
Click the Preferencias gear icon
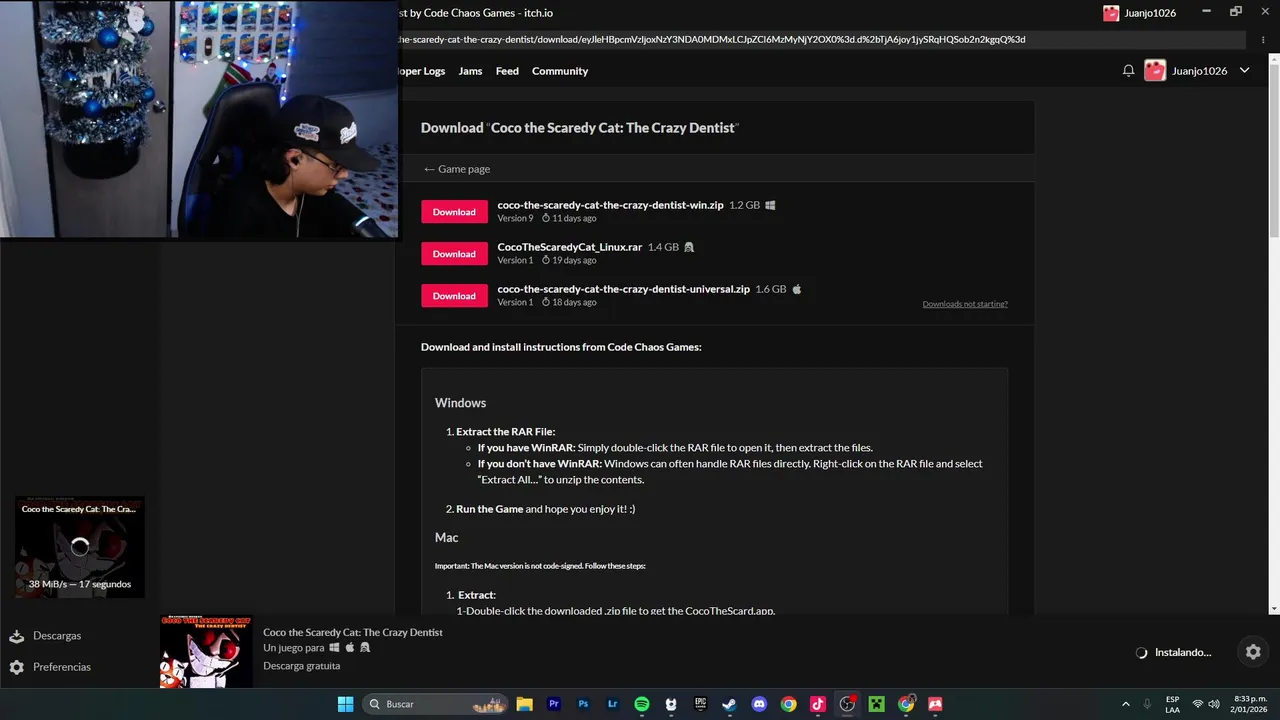[16, 667]
